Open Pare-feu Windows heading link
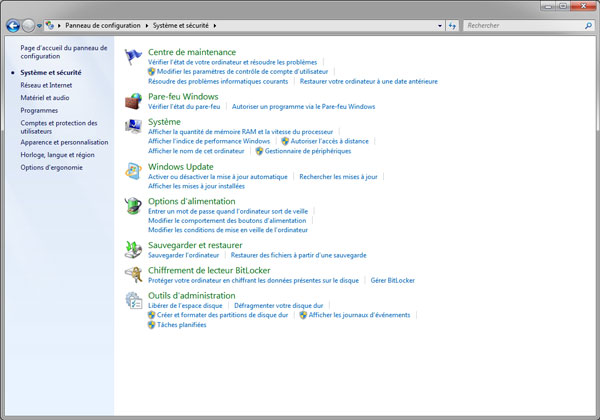 183,96
